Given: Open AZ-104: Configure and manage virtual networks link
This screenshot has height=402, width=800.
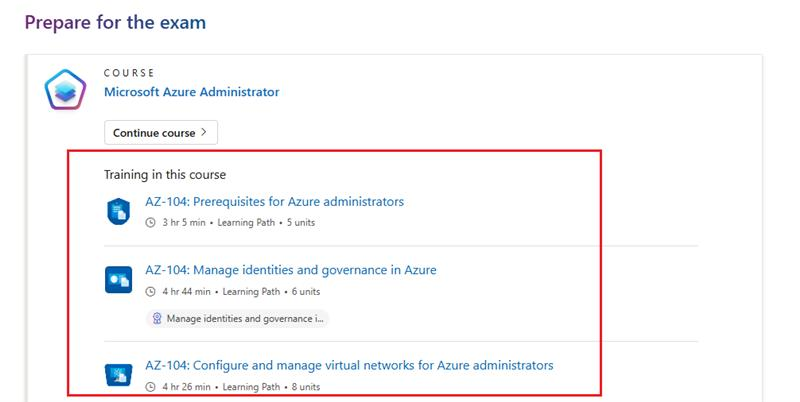Looking at the screenshot, I should pos(349,365).
